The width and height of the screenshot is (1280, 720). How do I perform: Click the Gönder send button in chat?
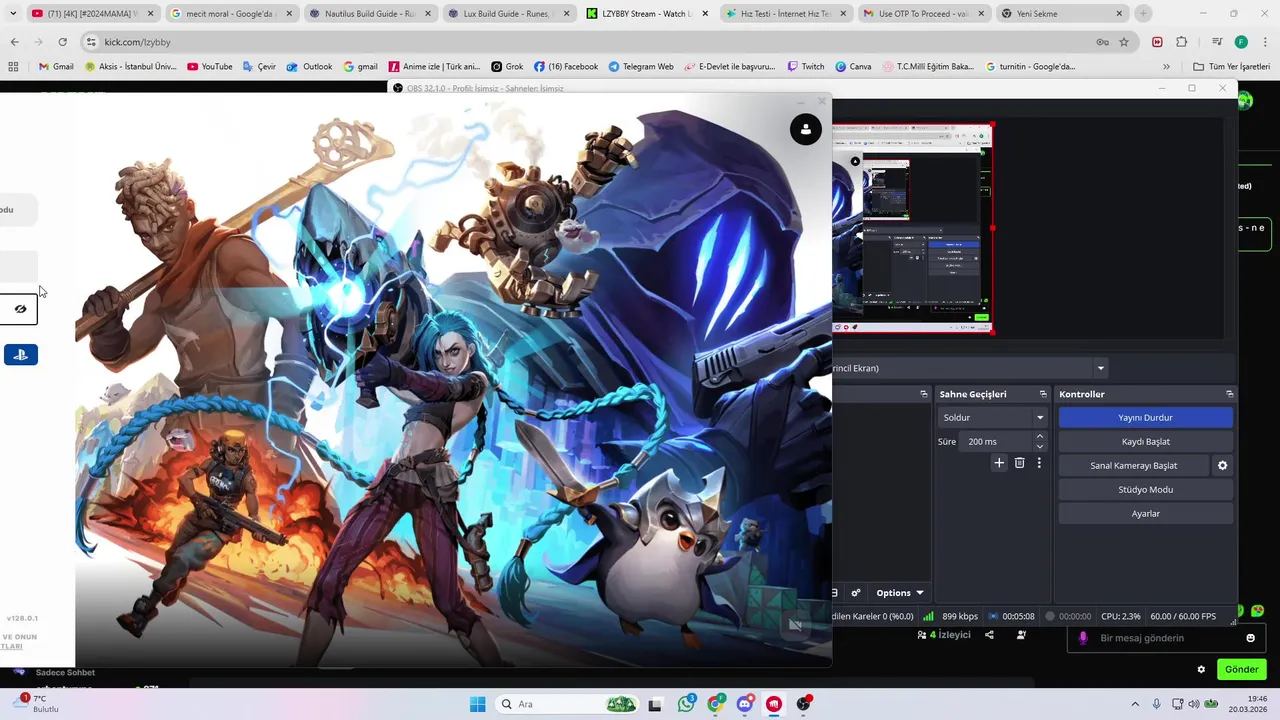click(1241, 669)
